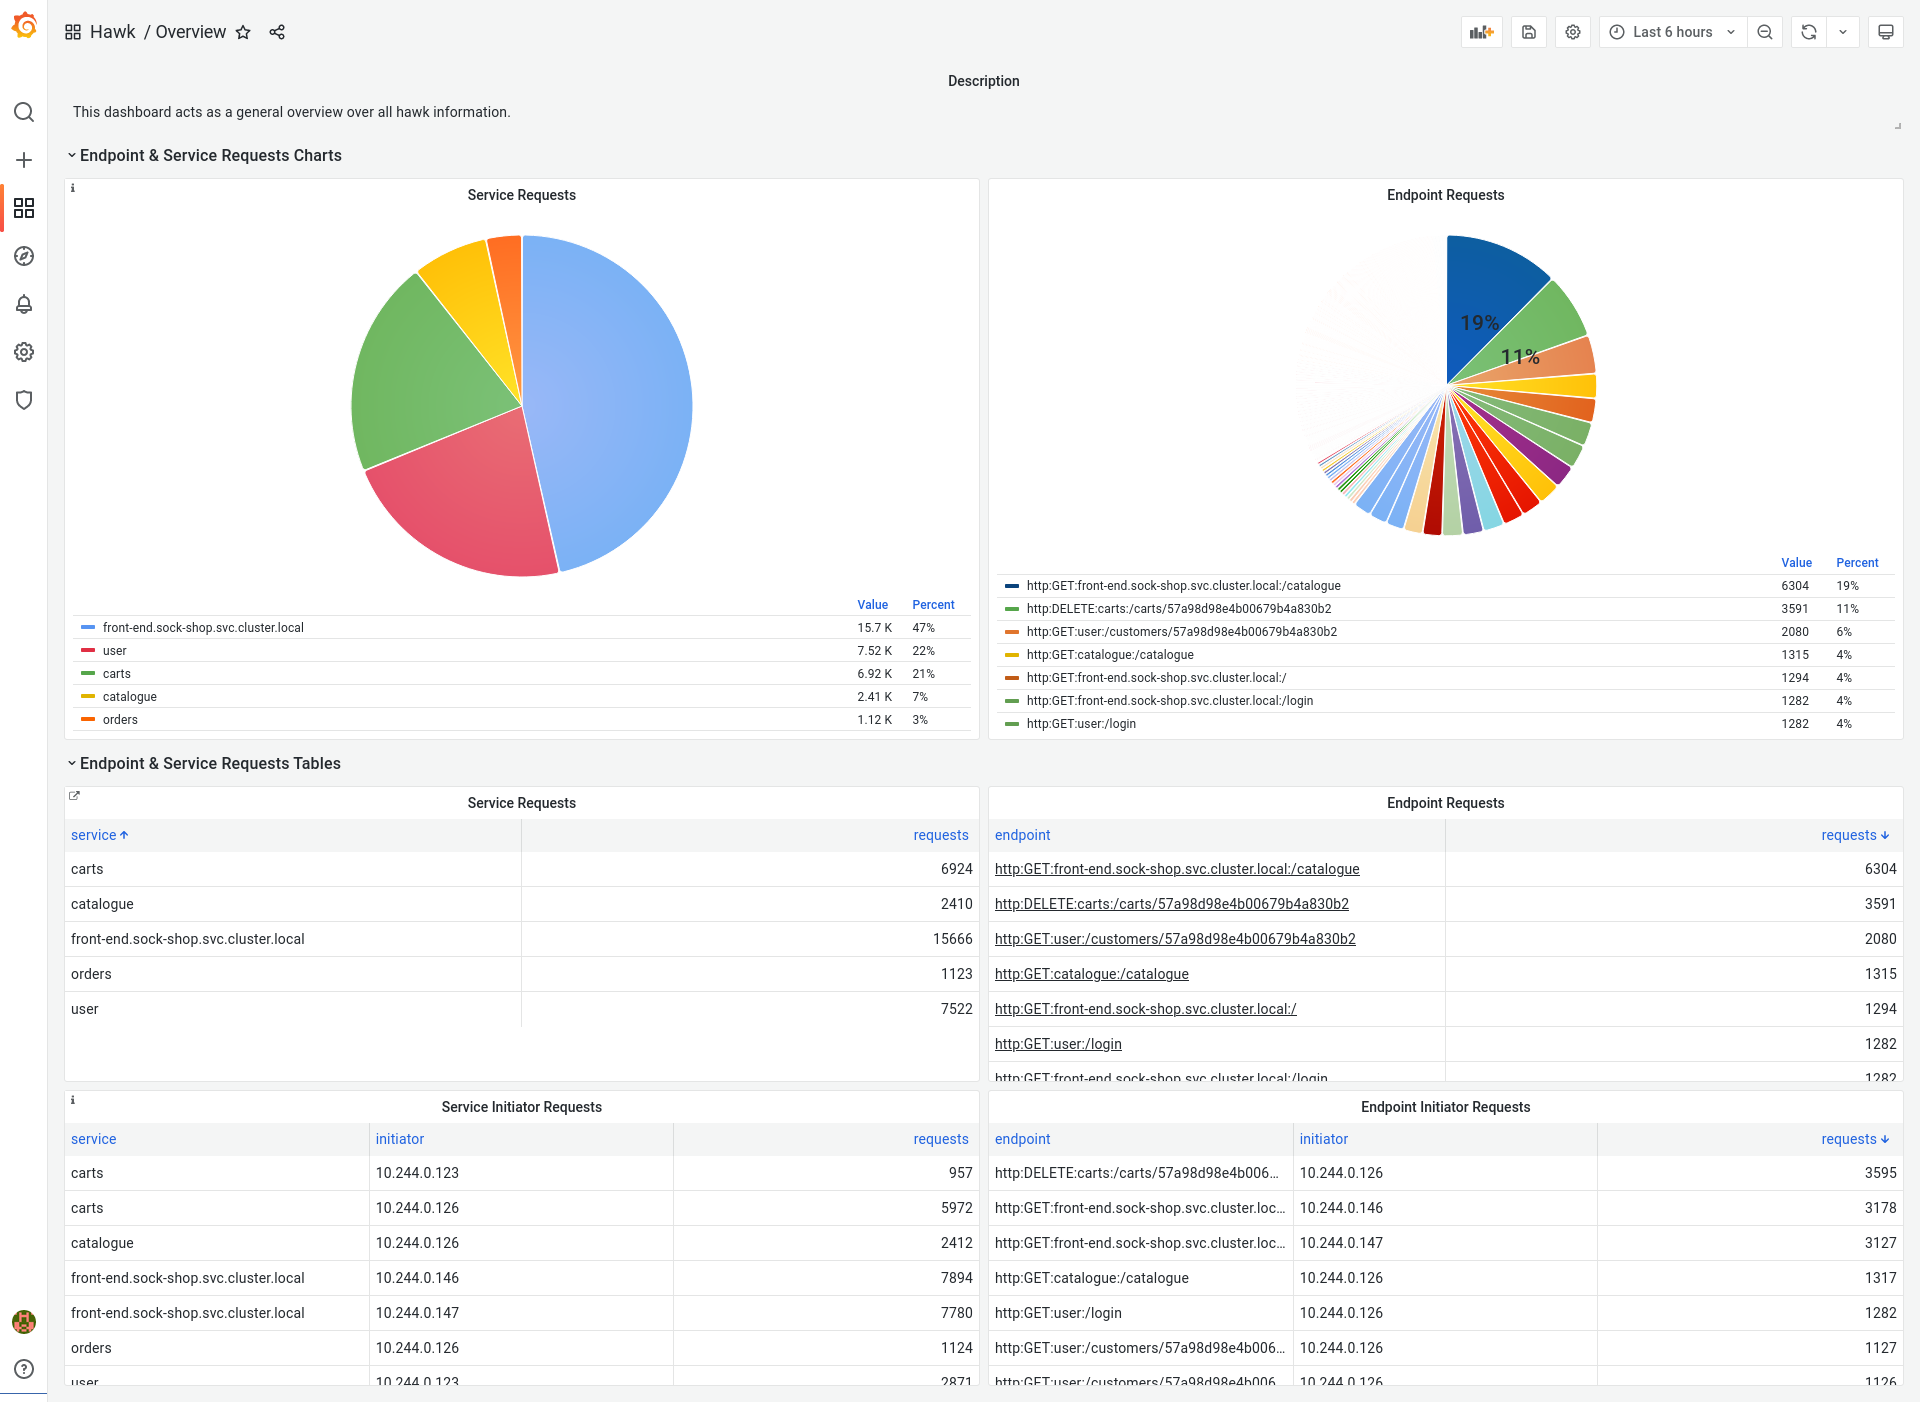Click the Add panel toolbar icon
Viewport: 1920px width, 1402px height.
coord(1481,32)
